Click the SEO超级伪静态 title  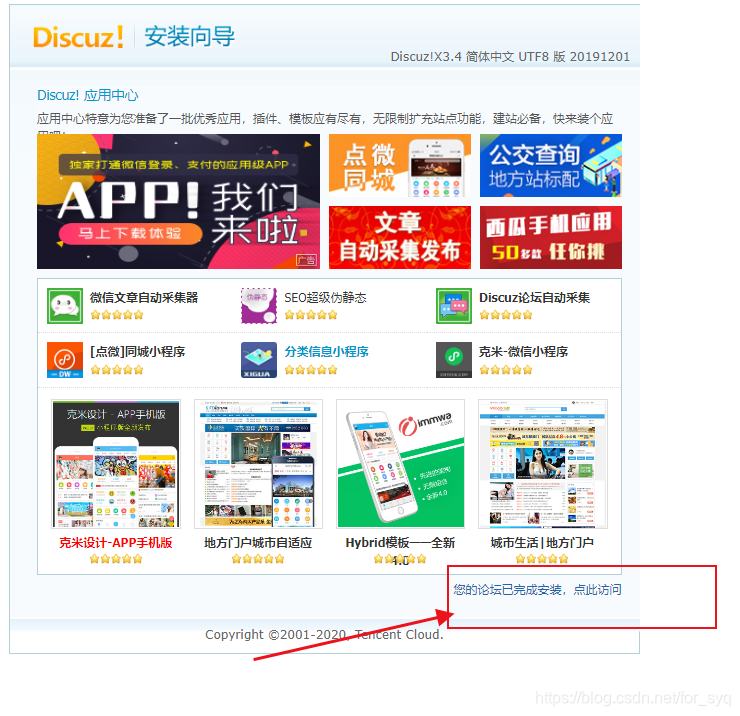(325, 298)
